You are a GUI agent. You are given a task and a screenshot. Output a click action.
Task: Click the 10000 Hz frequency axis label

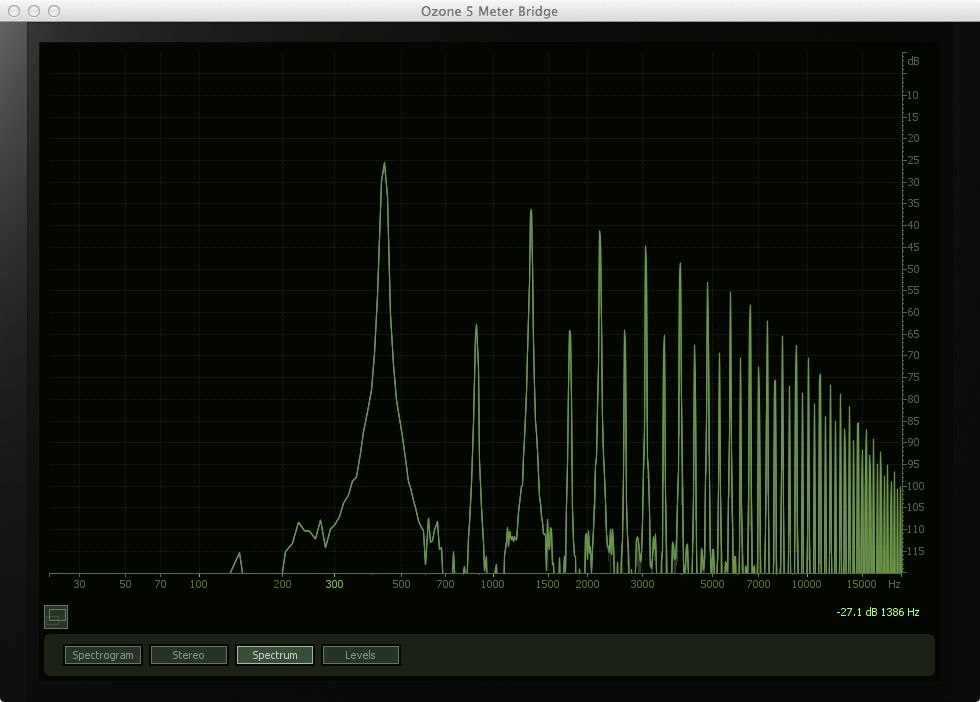(806, 584)
